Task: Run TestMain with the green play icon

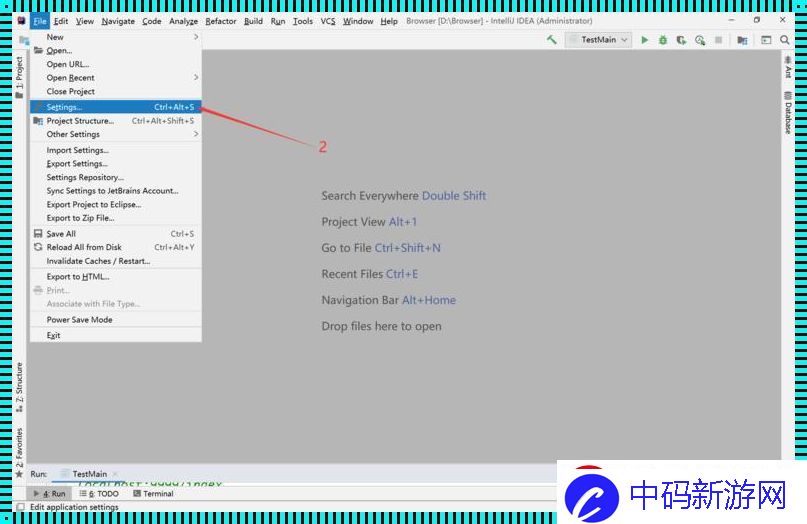Action: pos(644,40)
